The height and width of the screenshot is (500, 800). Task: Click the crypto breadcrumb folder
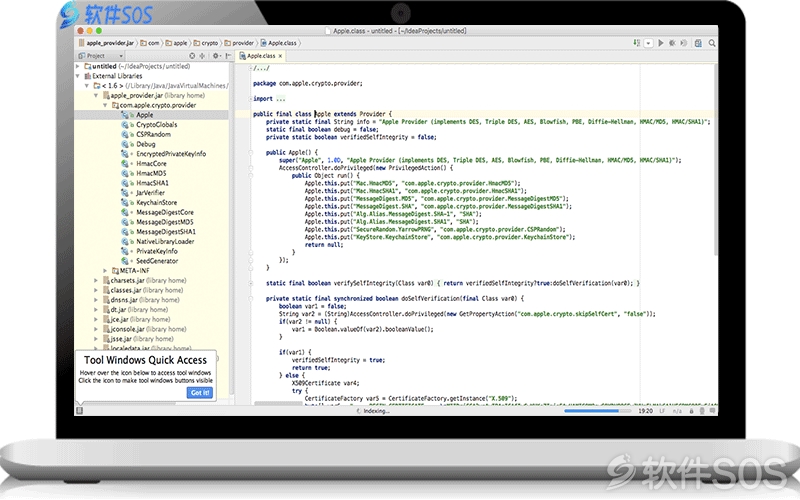pyautogui.click(x=206, y=43)
